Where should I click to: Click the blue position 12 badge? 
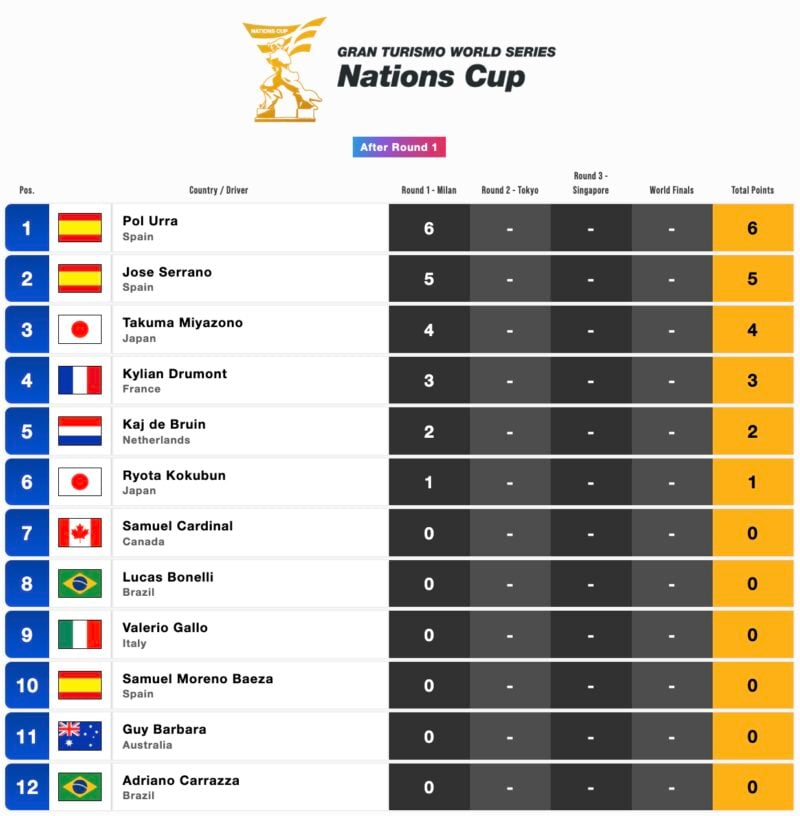click(27, 787)
